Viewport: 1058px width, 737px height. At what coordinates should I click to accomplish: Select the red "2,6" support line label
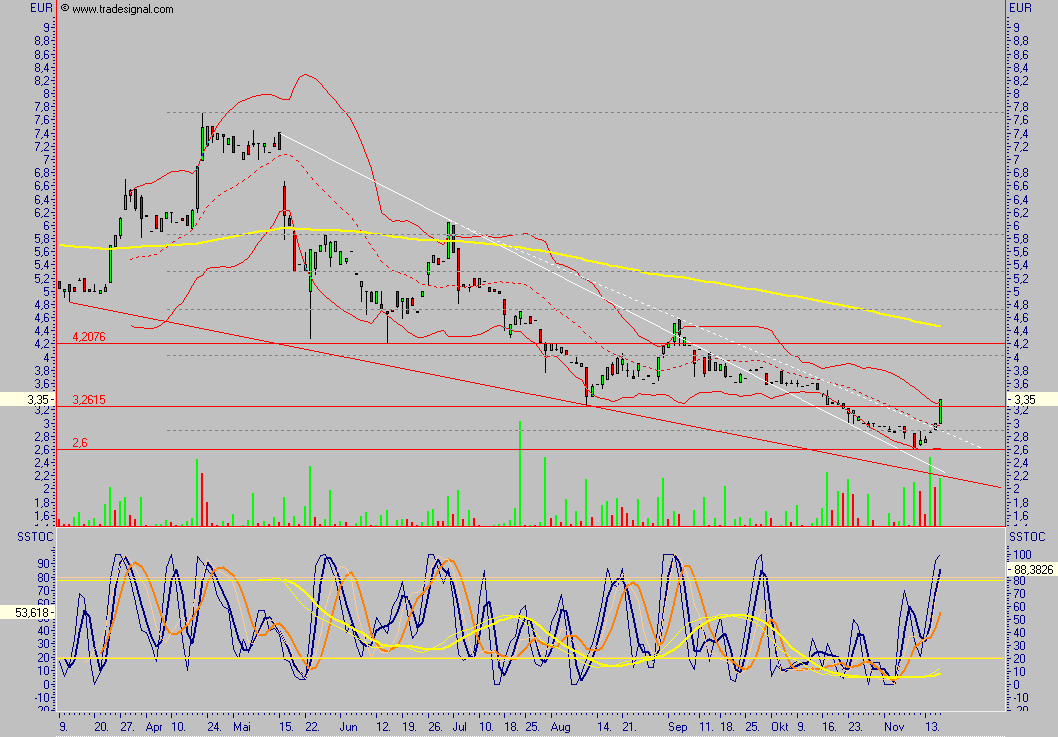[80, 443]
